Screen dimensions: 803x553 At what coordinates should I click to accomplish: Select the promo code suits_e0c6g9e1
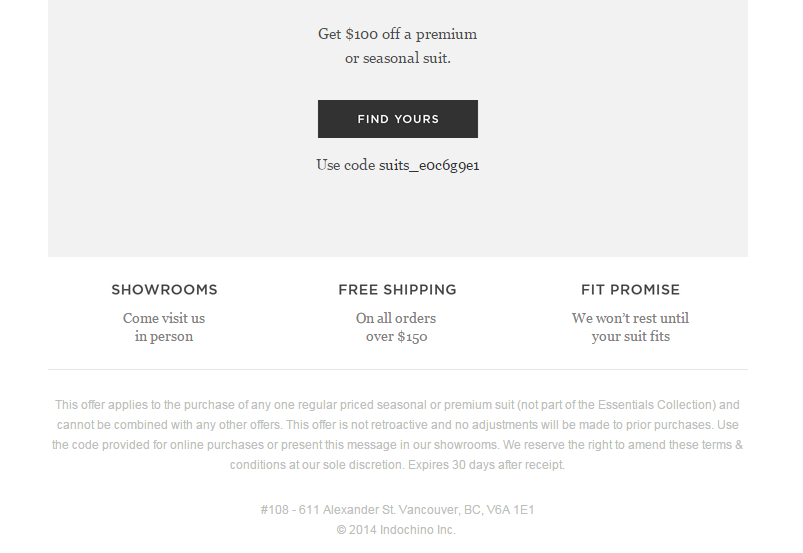tap(429, 165)
